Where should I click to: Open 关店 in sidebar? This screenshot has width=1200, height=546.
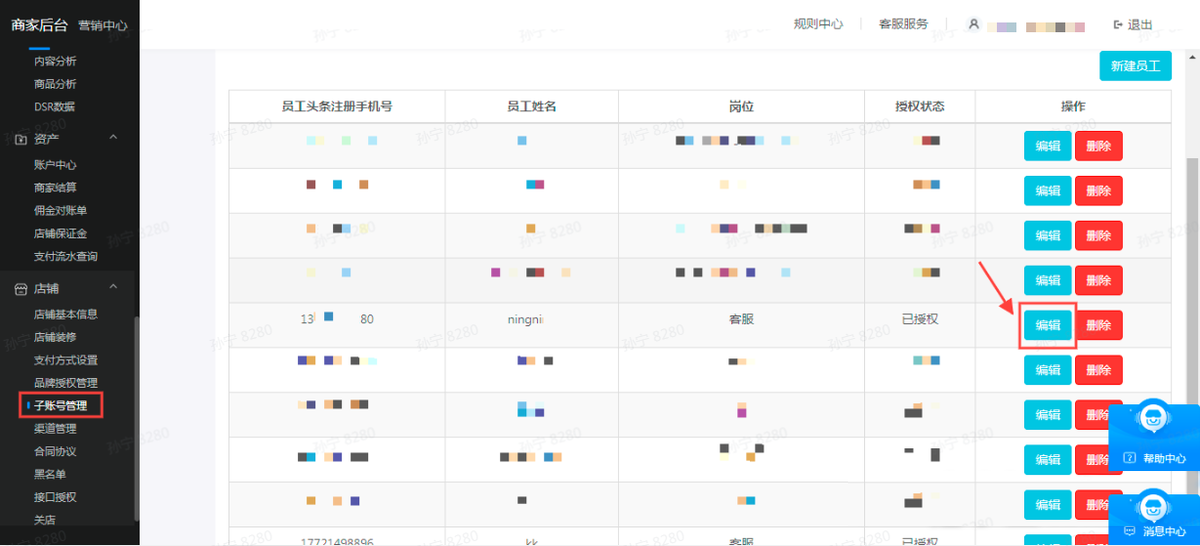[x=44, y=520]
